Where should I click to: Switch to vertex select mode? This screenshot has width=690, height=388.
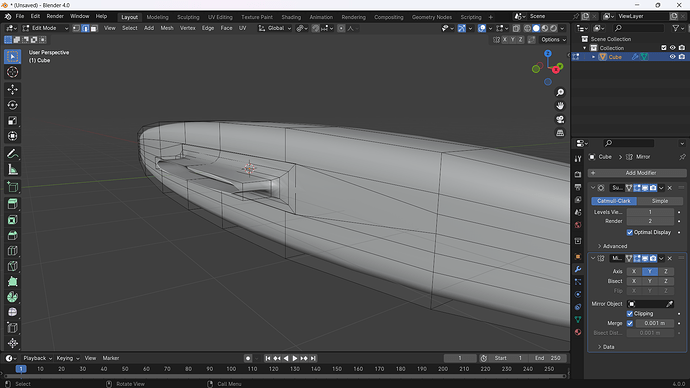(76, 28)
